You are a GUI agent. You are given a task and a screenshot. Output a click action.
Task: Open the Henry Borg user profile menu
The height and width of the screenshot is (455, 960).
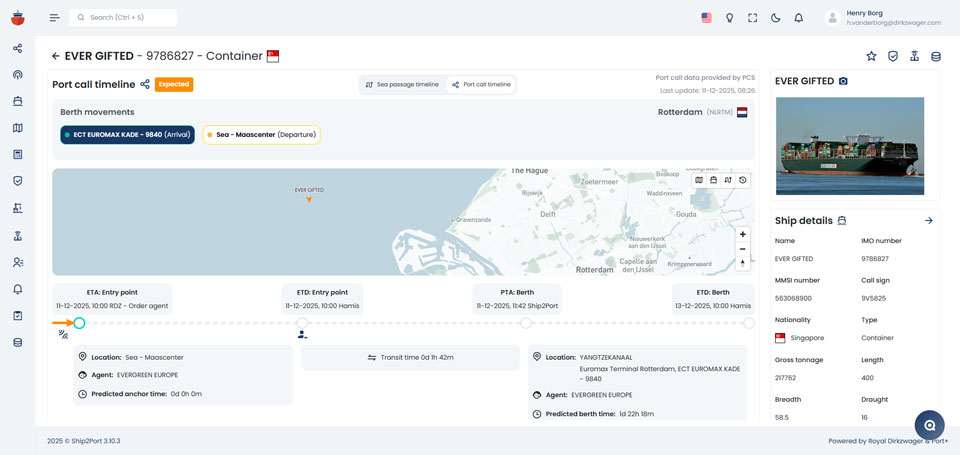coord(880,17)
